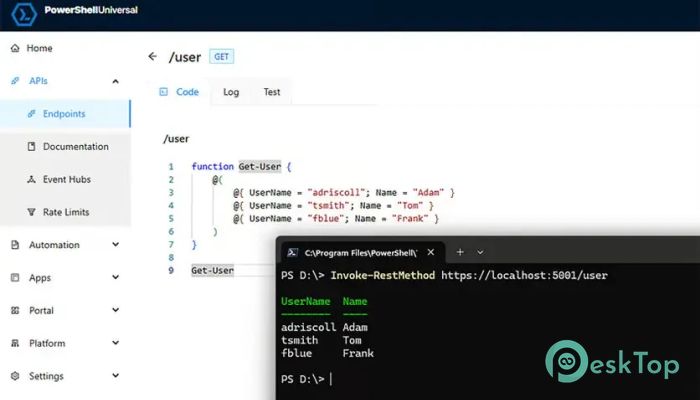Open the terminal profile dropdown arrow

click(x=480, y=252)
